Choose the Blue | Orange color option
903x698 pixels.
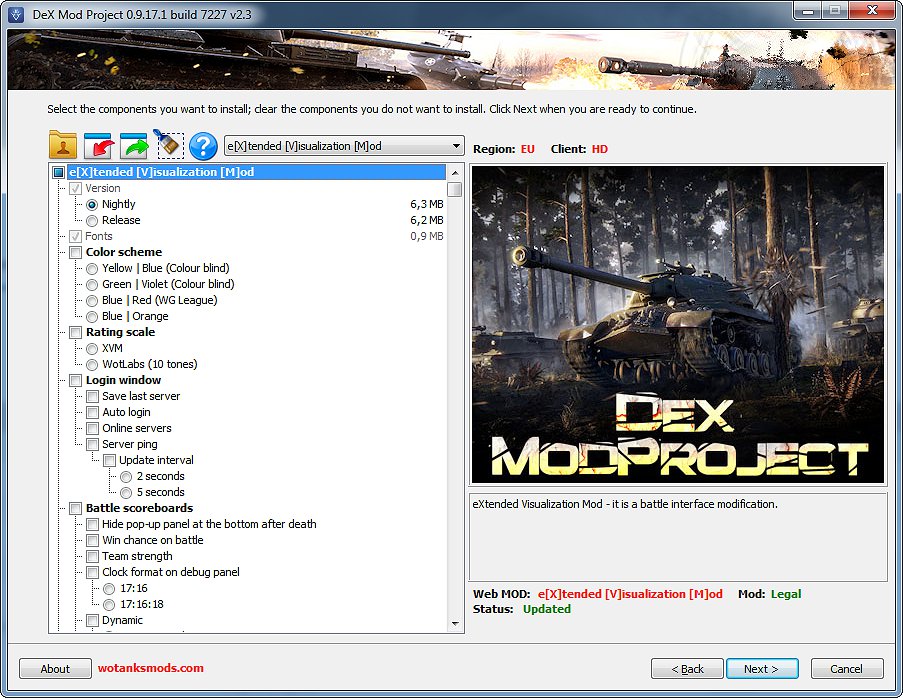pos(92,317)
